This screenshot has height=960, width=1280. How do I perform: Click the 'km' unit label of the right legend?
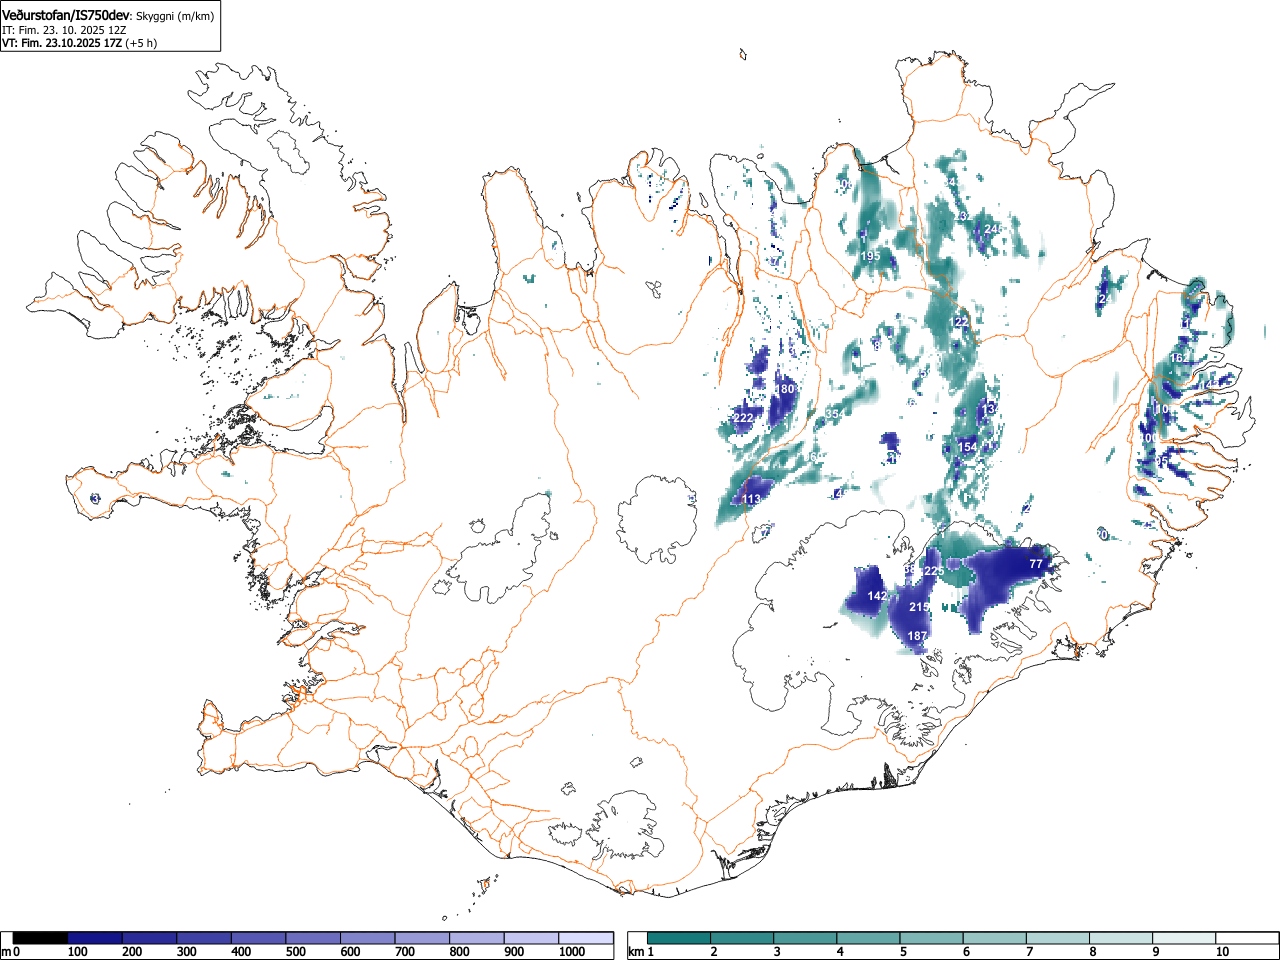click(635, 952)
